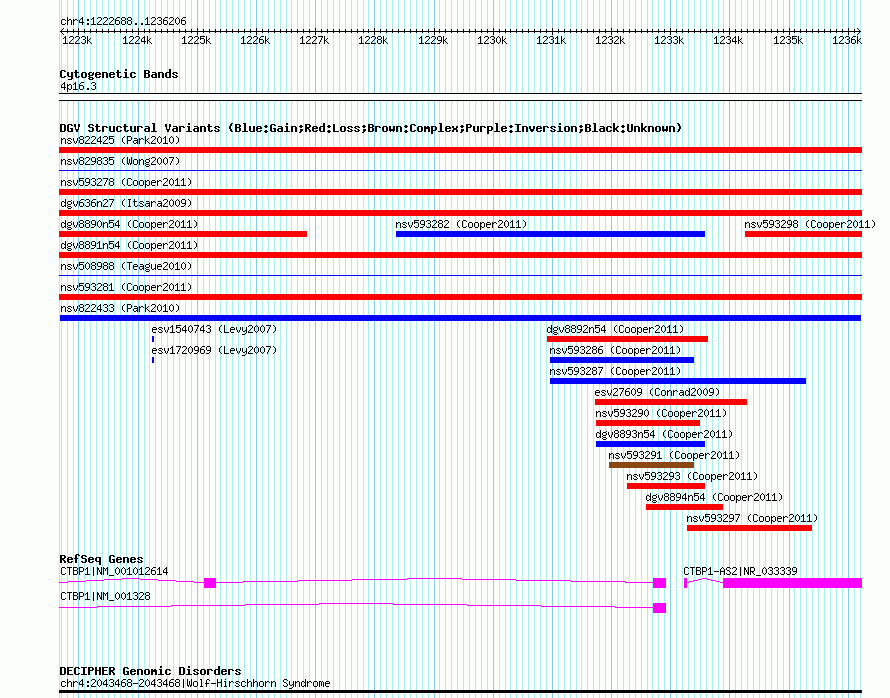Click the chr4:1222688..1236206 coordinate label

(123, 21)
